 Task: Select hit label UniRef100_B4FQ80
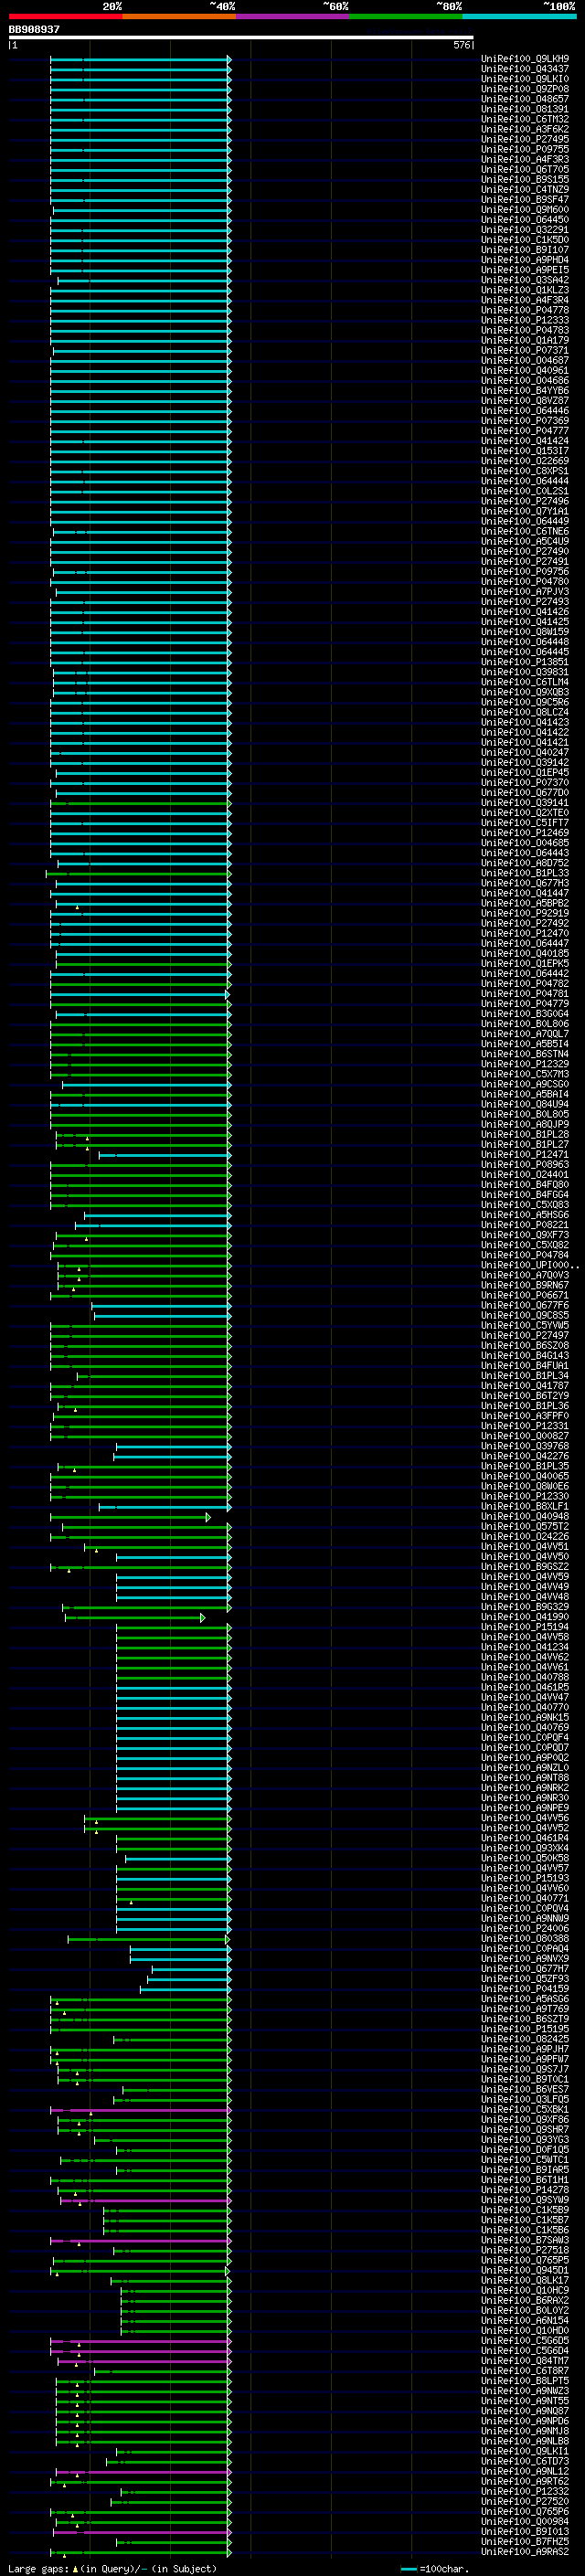[x=525, y=1184]
